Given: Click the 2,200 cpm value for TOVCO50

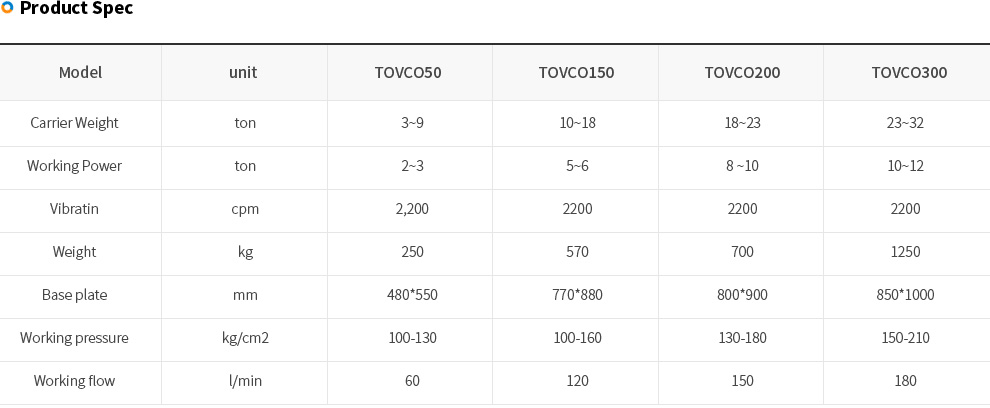Looking at the screenshot, I should (x=412, y=208).
